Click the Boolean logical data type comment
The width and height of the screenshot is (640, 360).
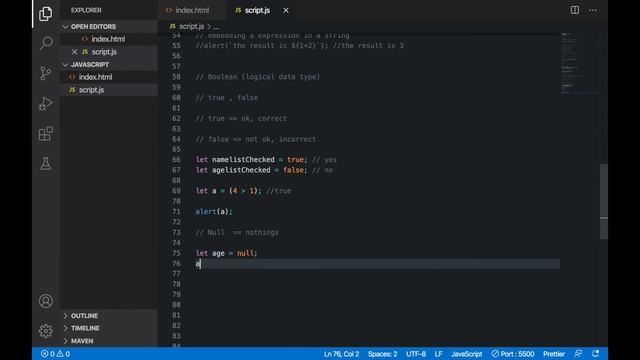(258, 77)
